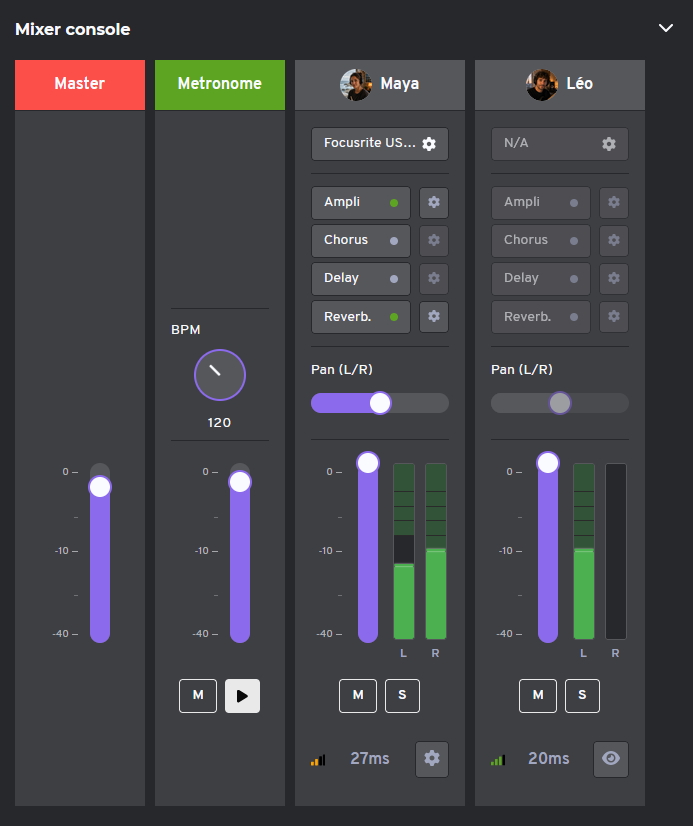693x826 pixels.
Task: Click Maya's orange signal strength icon
Action: click(318, 760)
